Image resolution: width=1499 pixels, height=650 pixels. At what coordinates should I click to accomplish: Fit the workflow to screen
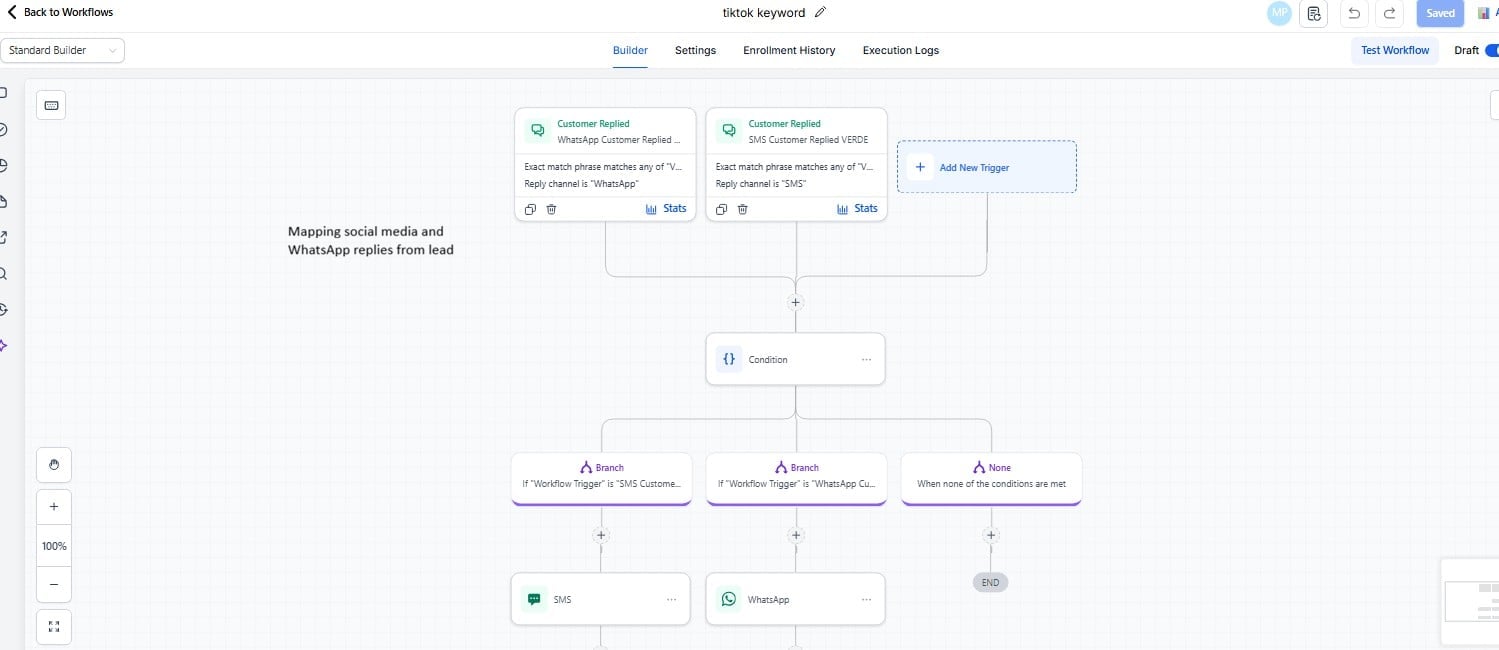point(53,626)
